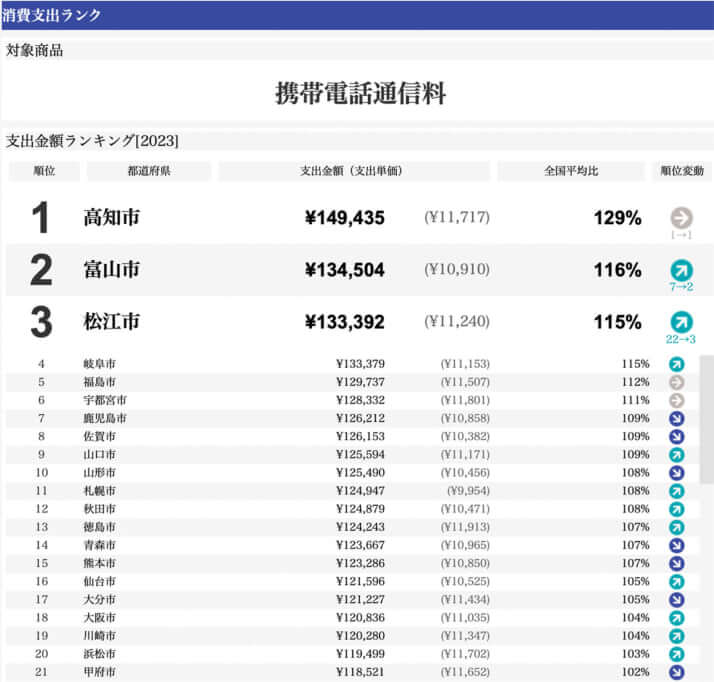Viewport: 714px width, 682px height.
Task: Click the rank change icon for 札幌市
Action: [676, 491]
